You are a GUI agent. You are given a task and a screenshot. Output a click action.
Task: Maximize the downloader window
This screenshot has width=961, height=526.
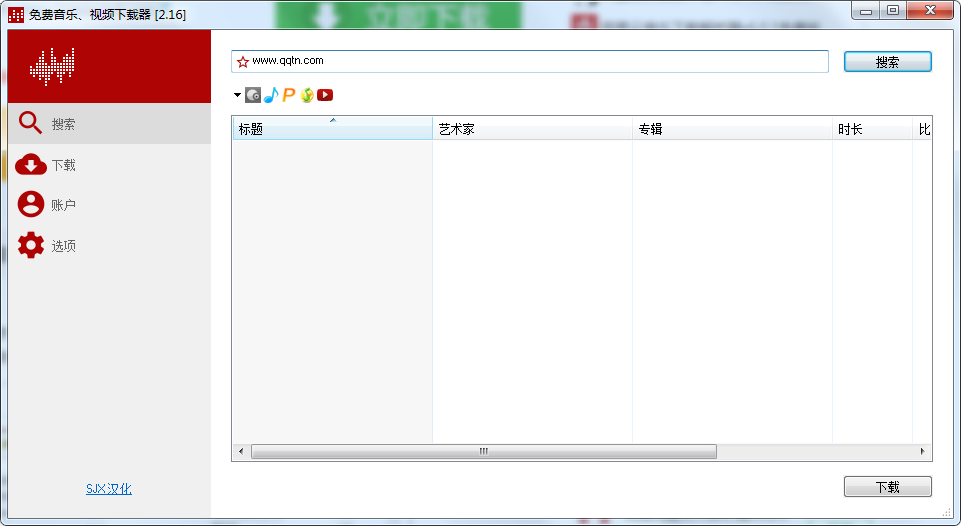893,10
